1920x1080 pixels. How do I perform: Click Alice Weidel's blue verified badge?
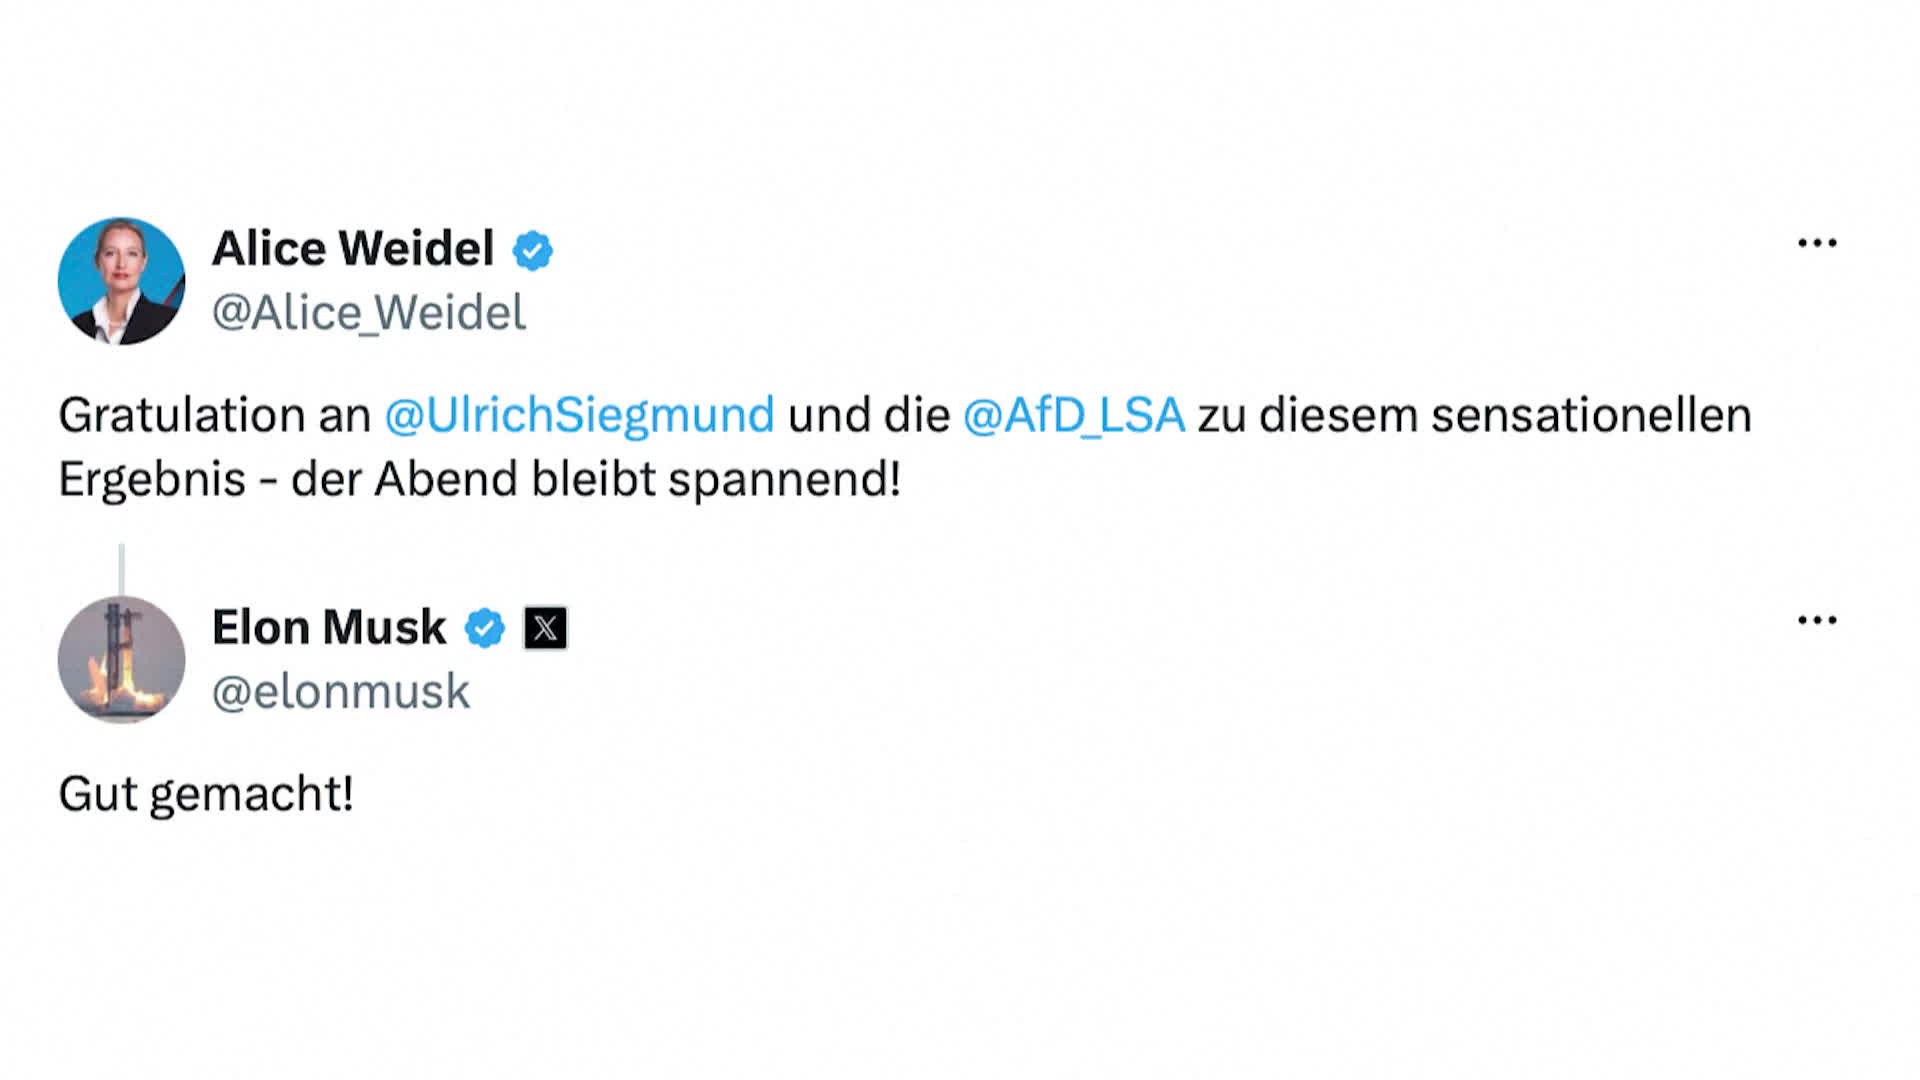(532, 250)
